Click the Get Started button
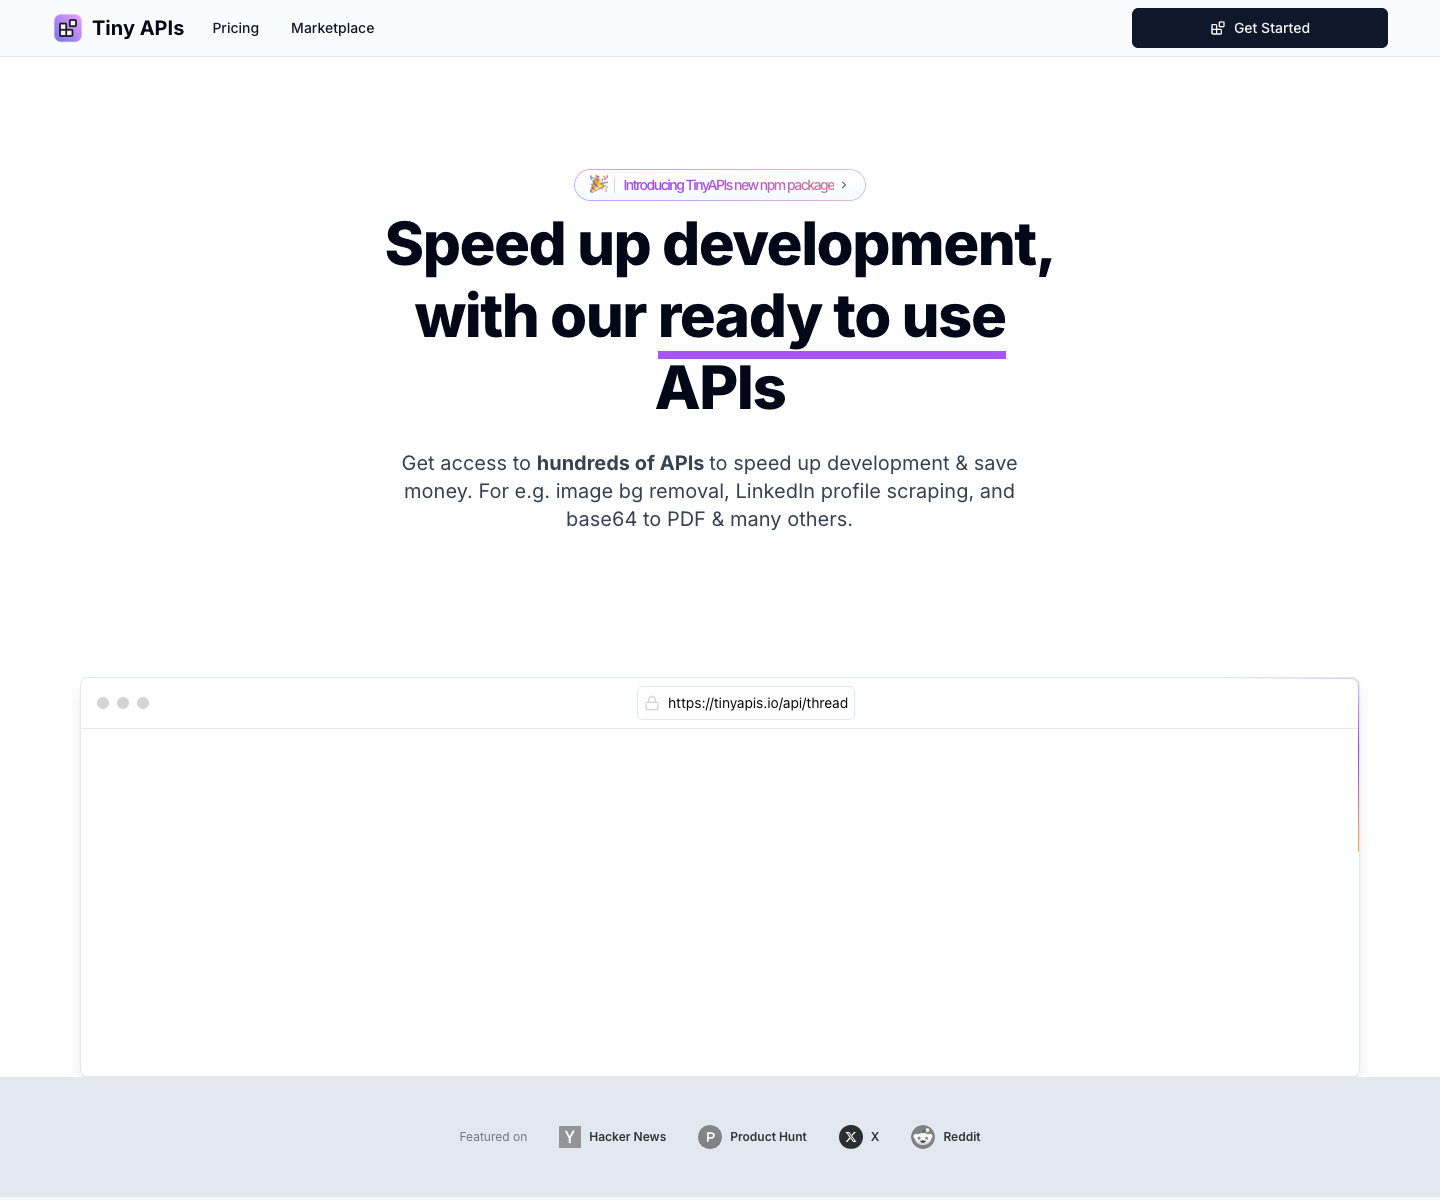 tap(1259, 28)
